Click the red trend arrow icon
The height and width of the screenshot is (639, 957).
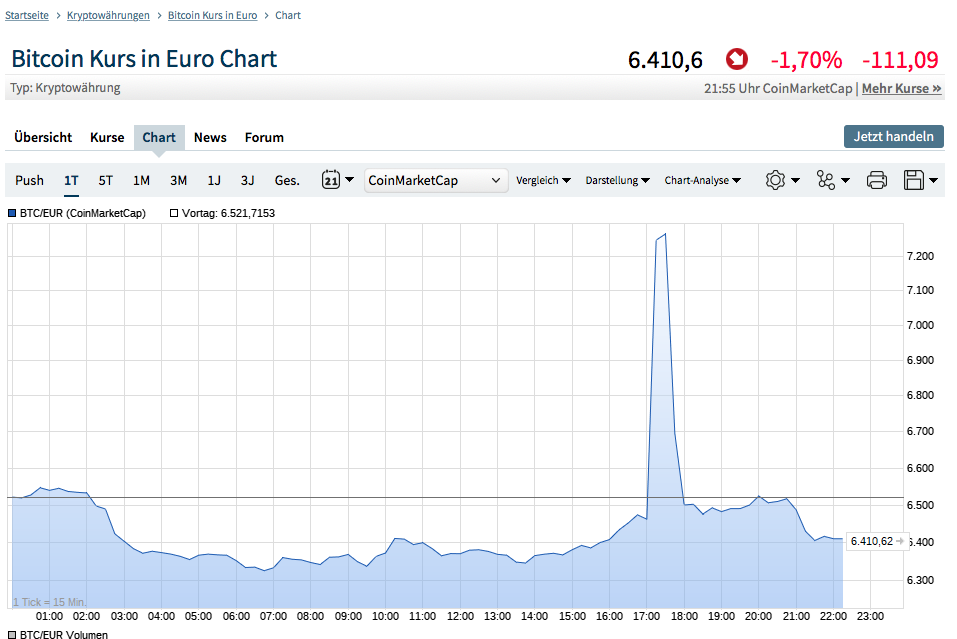click(737, 59)
